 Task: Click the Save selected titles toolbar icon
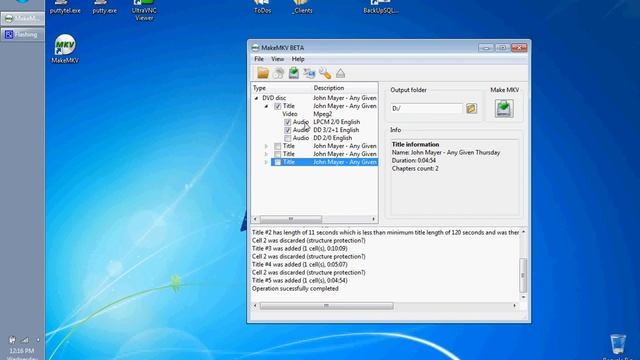pyautogui.click(x=294, y=73)
